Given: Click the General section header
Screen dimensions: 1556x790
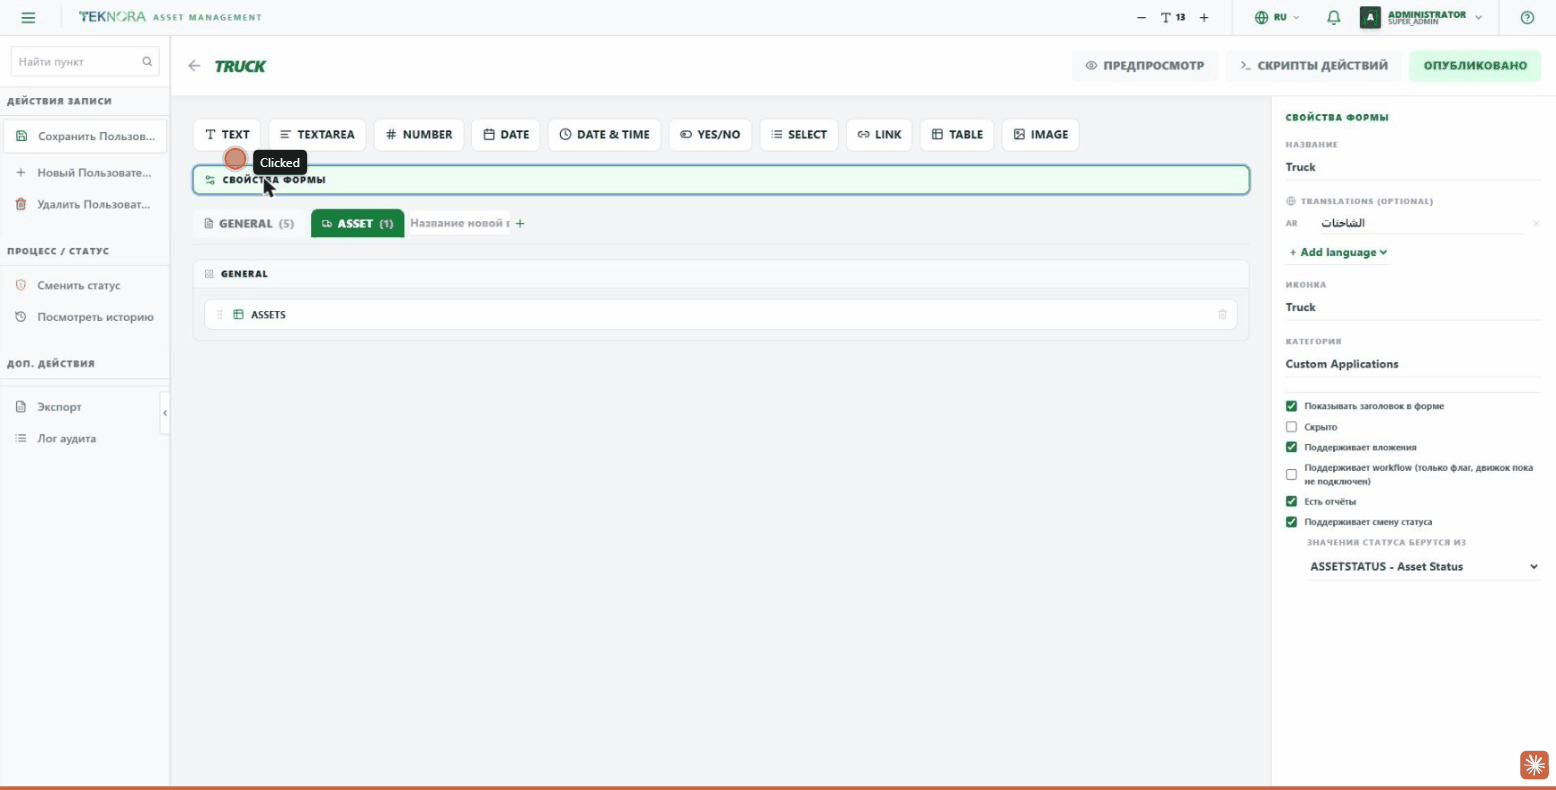Looking at the screenshot, I should pyautogui.click(x=721, y=274).
